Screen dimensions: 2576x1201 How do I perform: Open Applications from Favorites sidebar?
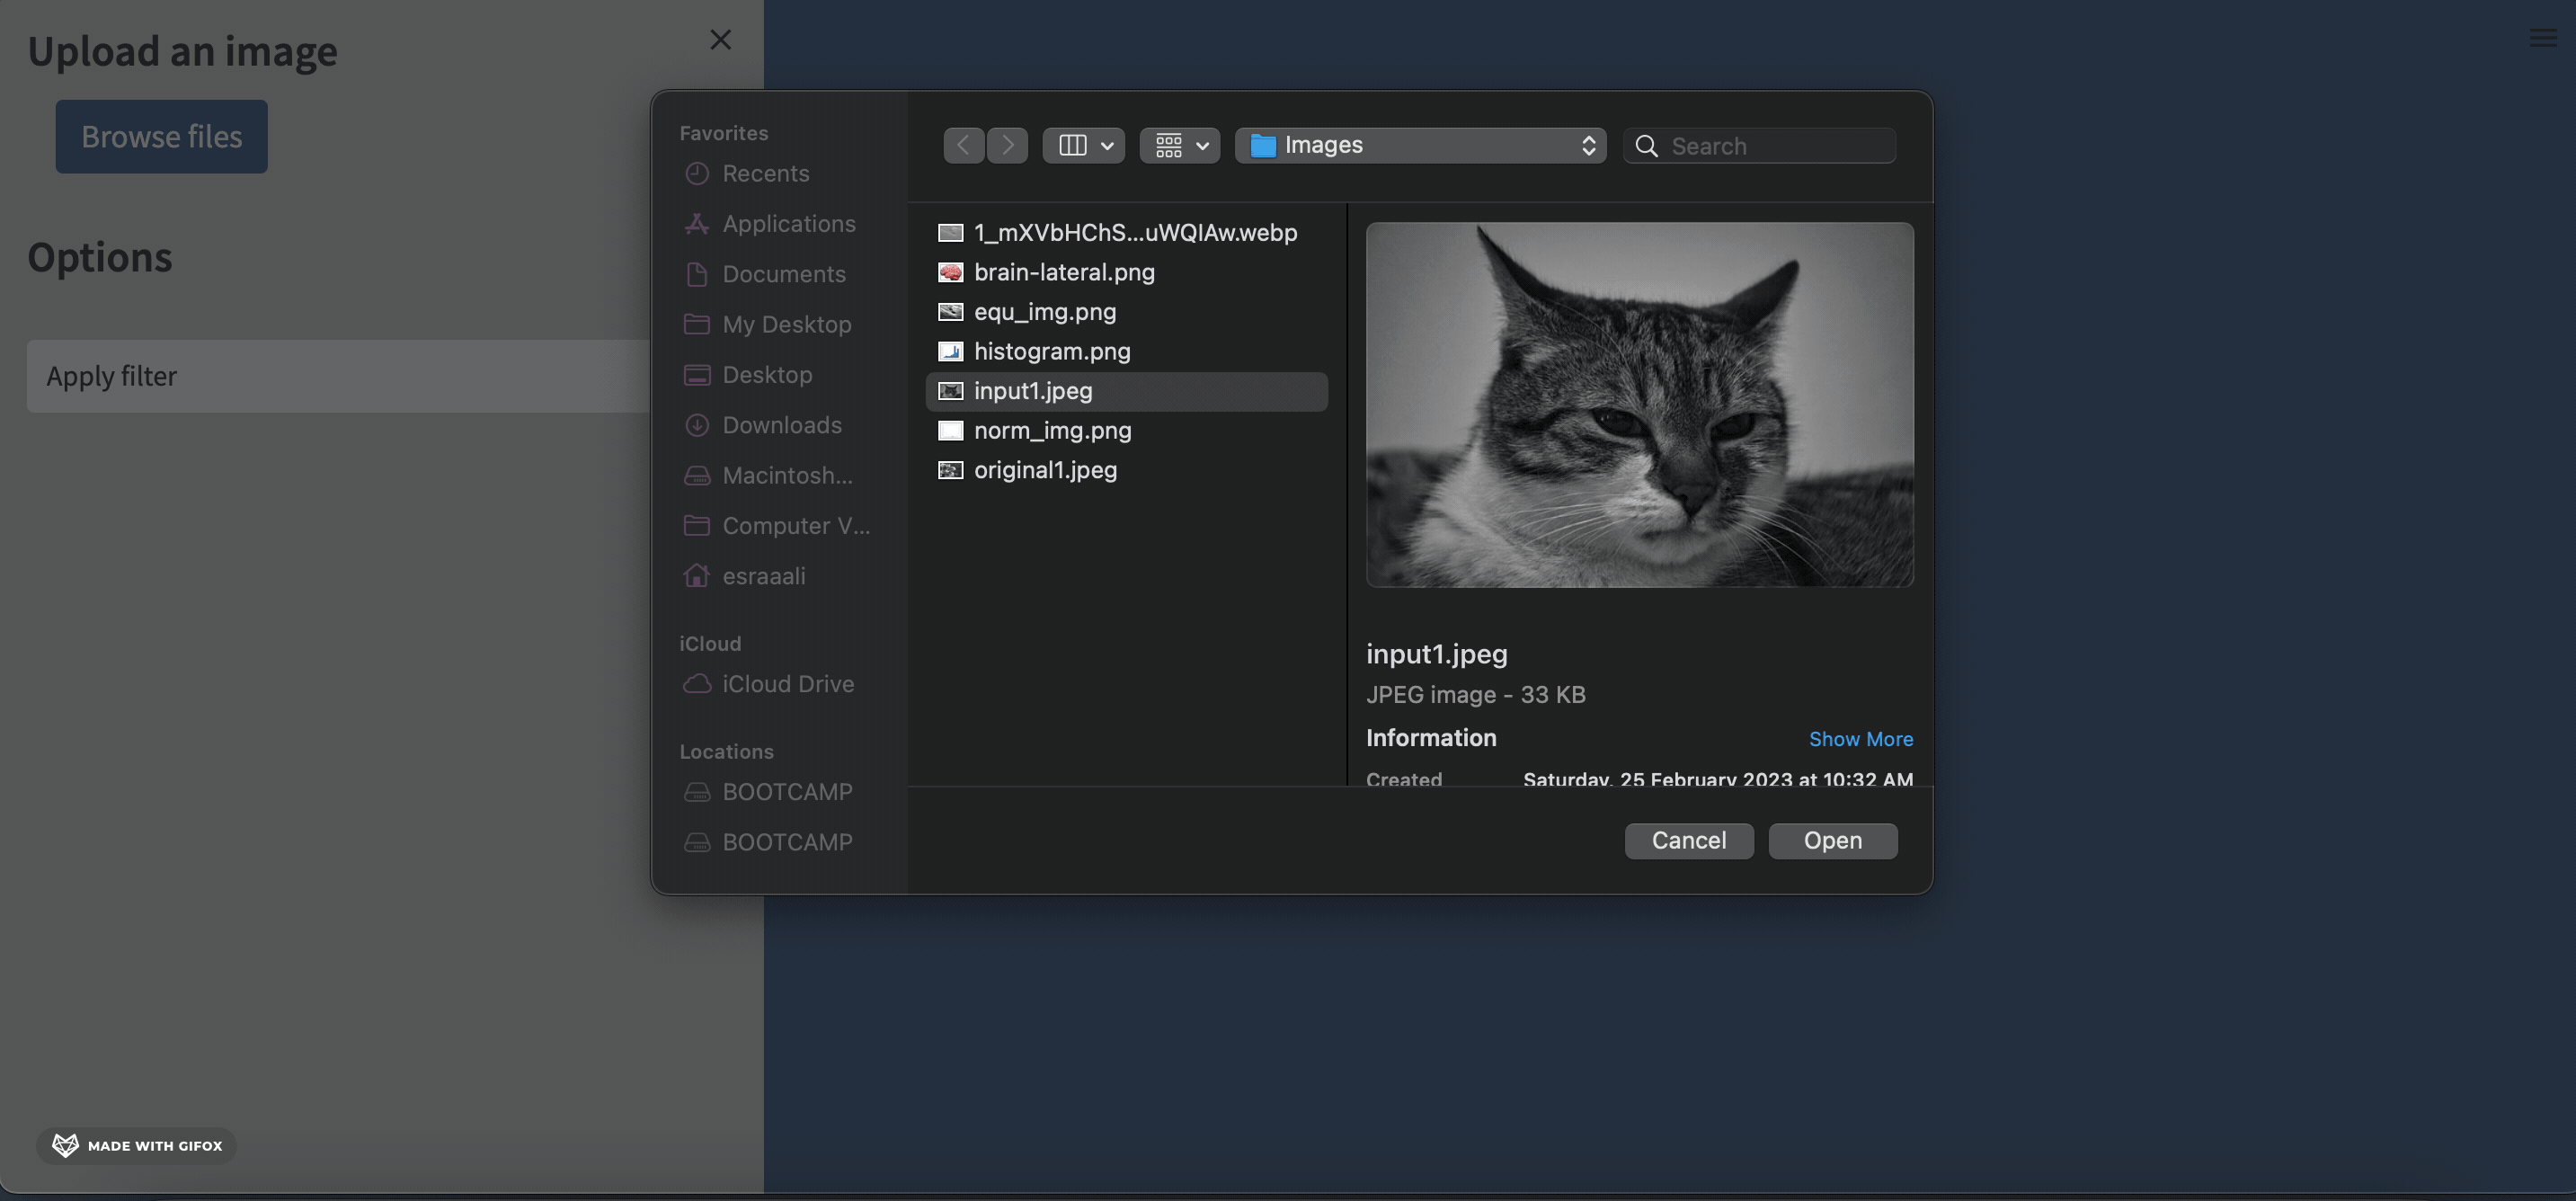coord(788,224)
